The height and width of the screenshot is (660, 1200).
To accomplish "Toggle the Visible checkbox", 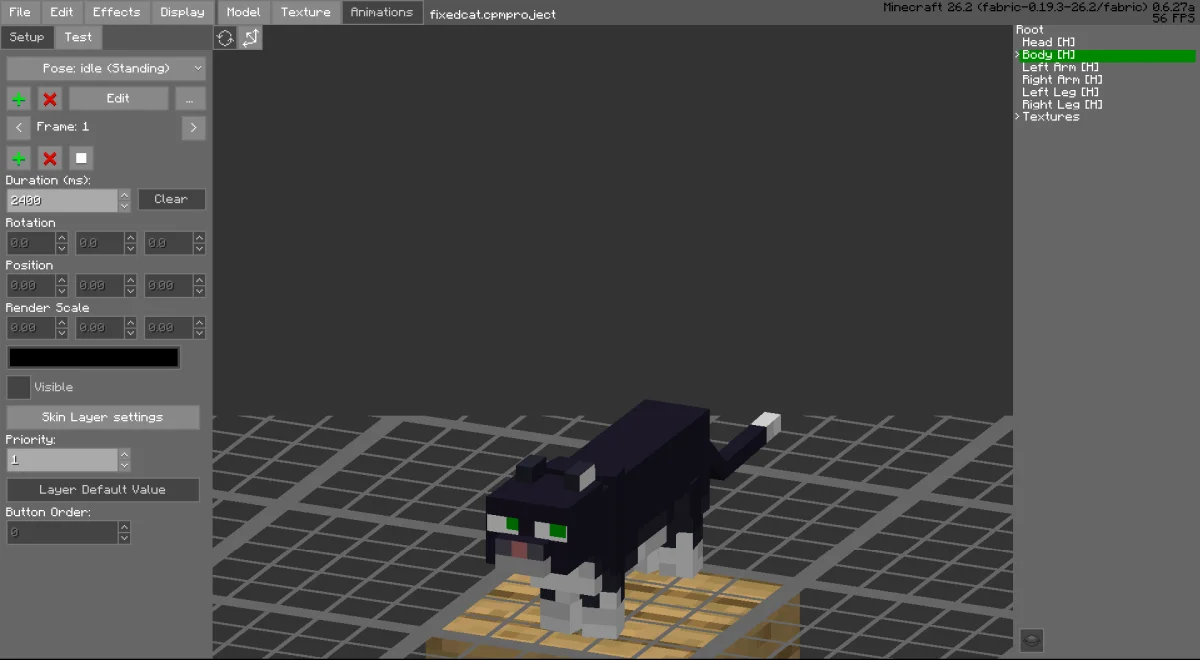I will point(18,387).
